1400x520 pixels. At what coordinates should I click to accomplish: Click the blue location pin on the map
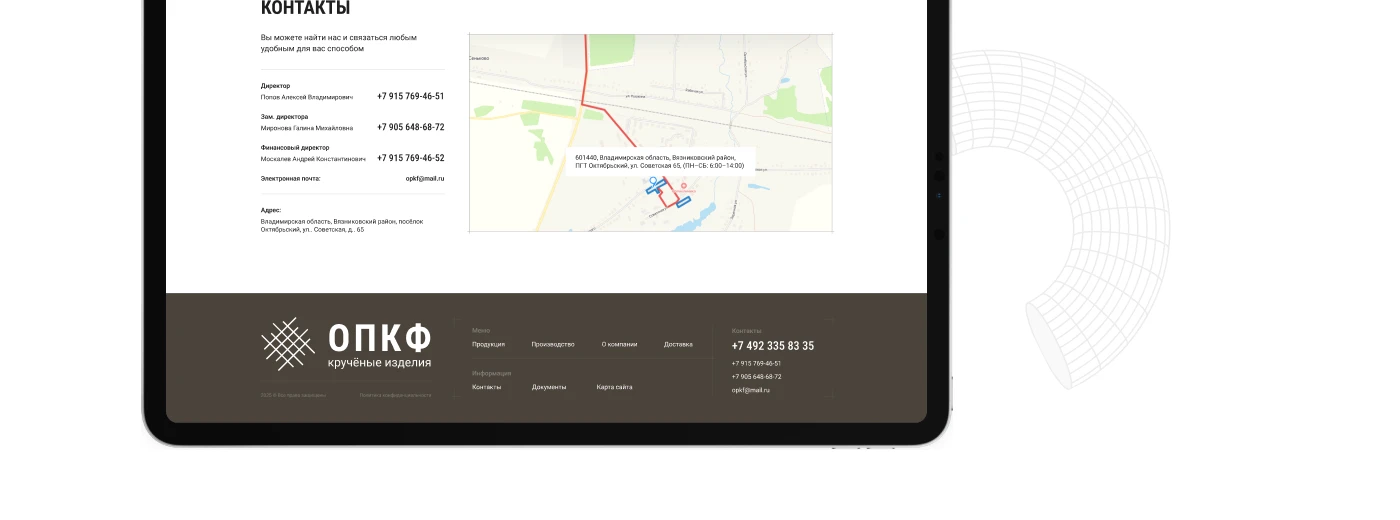click(653, 182)
